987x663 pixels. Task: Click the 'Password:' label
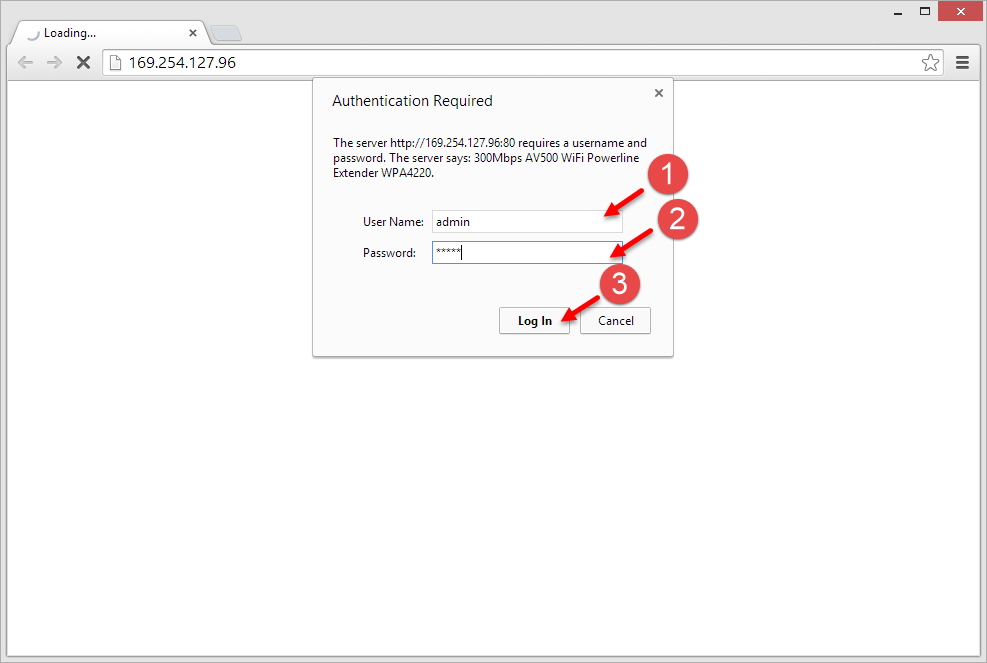pyautogui.click(x=389, y=252)
